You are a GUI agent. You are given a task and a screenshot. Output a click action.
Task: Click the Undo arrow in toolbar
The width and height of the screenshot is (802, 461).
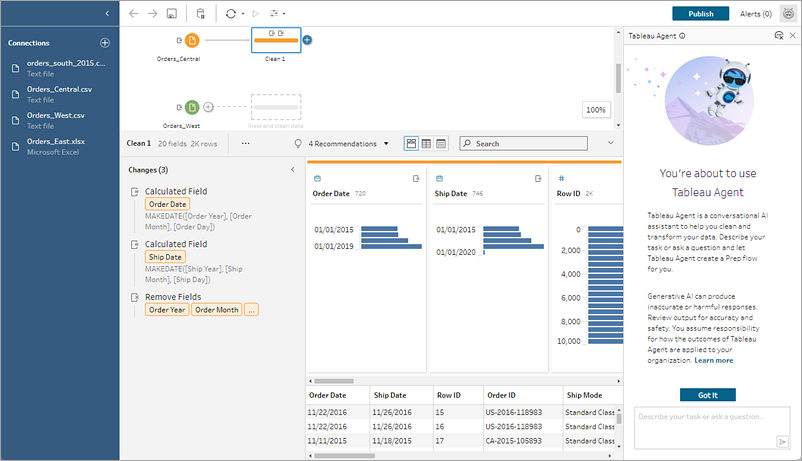click(134, 14)
